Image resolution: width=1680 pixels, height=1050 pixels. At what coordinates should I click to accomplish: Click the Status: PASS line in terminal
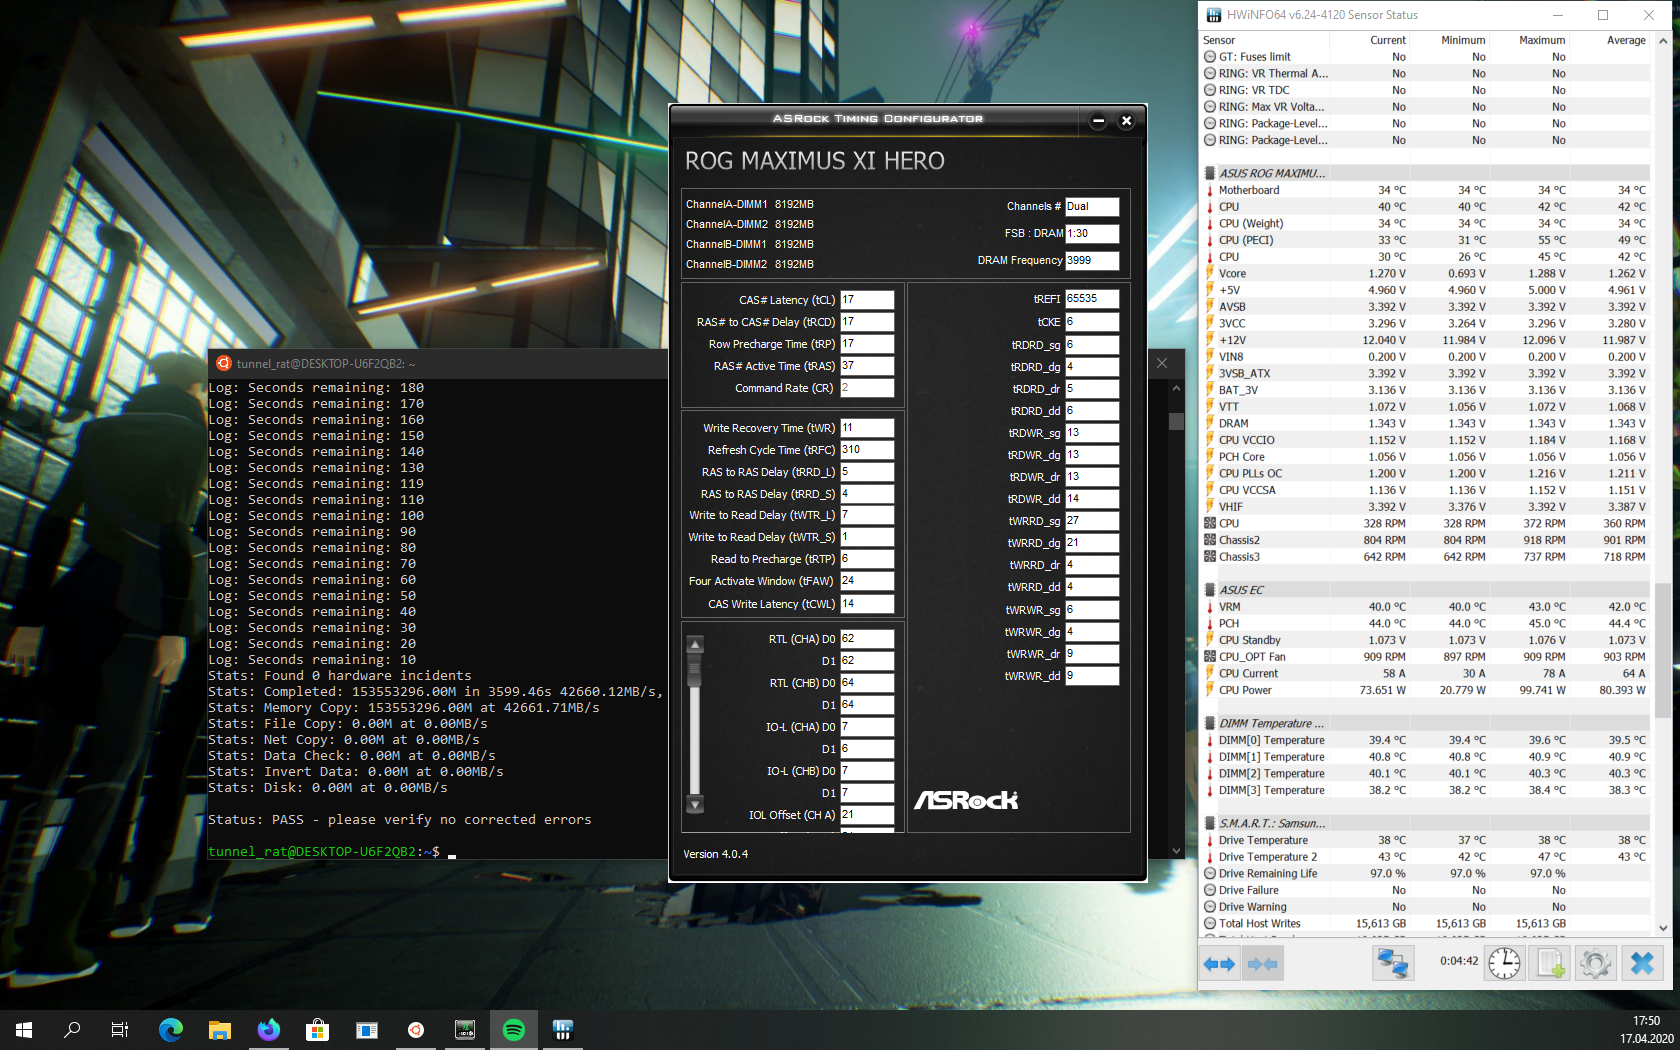400,820
